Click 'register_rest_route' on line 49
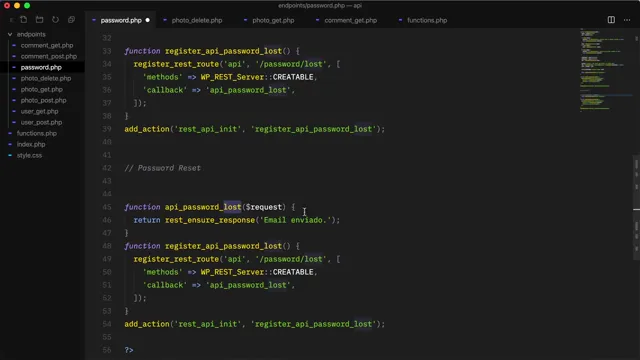The height and width of the screenshot is (360, 640). point(176,259)
